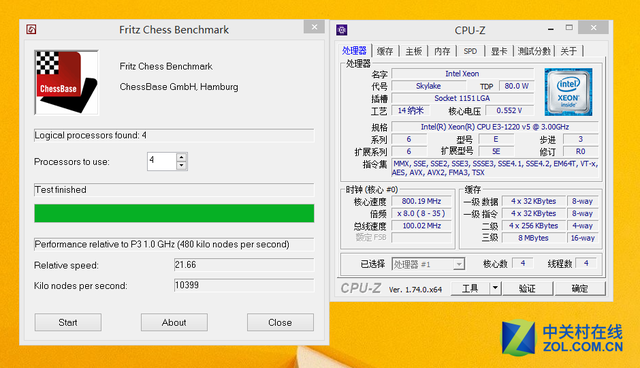Click the Intel Xeon name field
640x368 pixels.
tap(462, 73)
